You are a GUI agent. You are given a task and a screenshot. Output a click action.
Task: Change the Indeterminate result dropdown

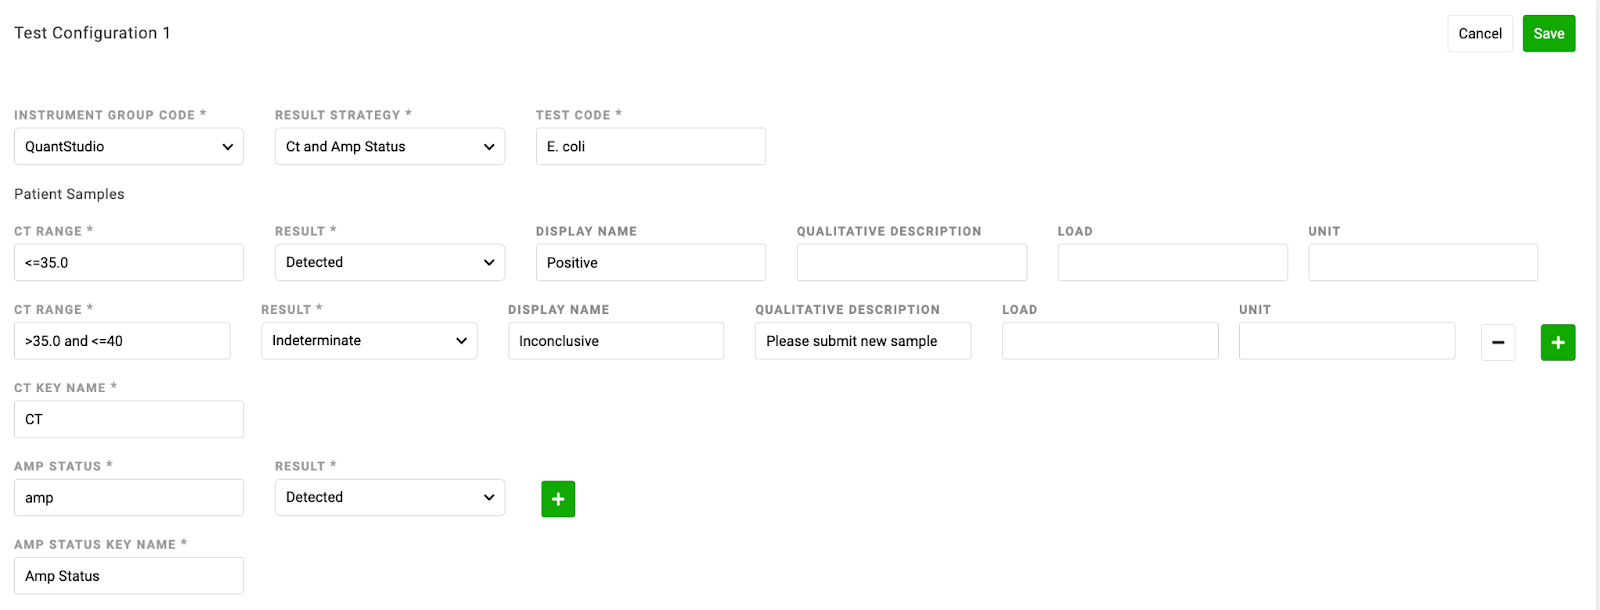point(369,340)
